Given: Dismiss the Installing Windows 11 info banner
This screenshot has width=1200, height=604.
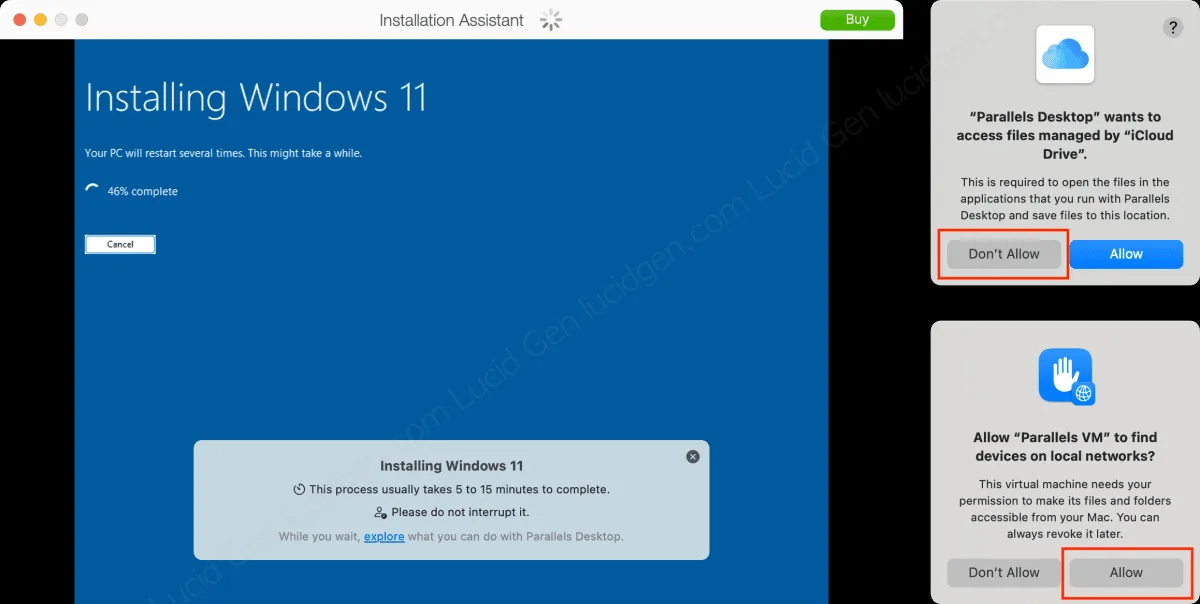Looking at the screenshot, I should tap(692, 456).
